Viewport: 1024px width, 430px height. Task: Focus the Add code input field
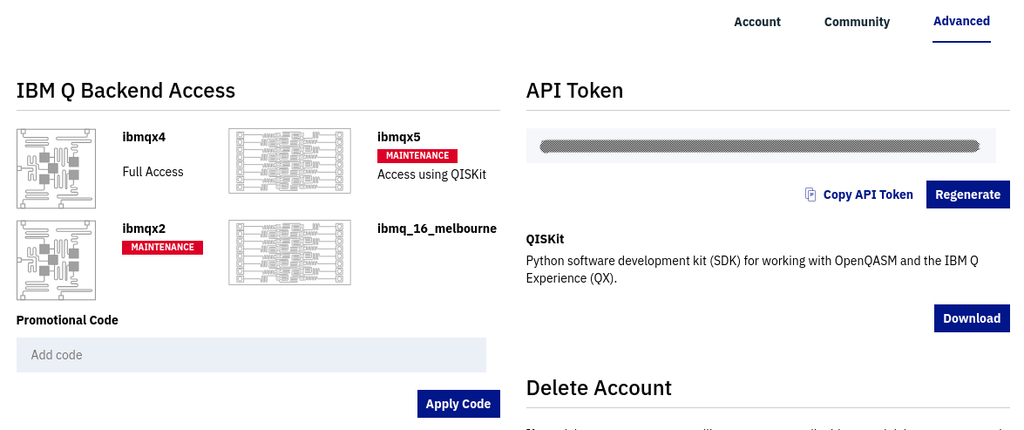point(251,355)
